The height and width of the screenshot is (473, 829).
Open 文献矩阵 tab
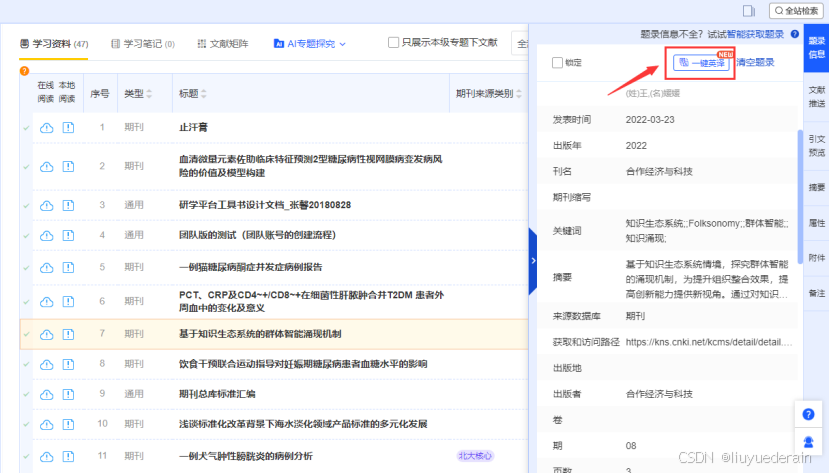click(223, 43)
